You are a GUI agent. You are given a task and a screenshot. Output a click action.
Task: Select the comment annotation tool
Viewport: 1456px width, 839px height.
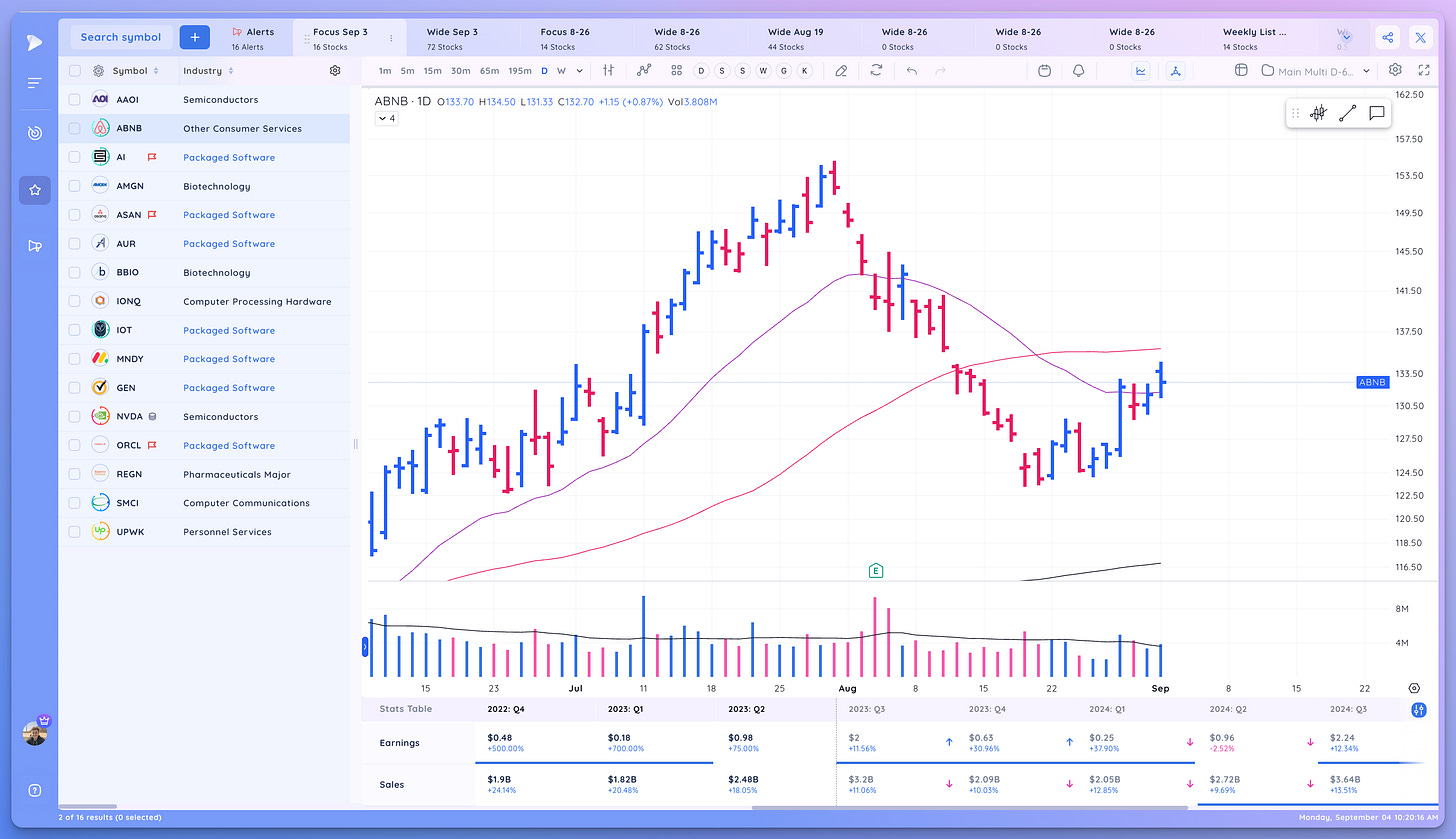coord(1377,113)
